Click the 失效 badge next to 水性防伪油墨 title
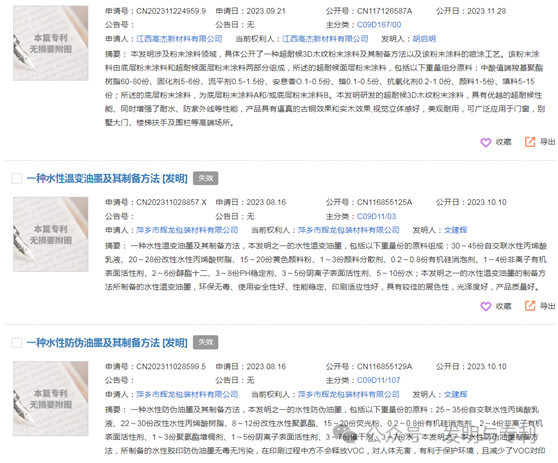Screen dimensions: 558x463 (x=206, y=342)
